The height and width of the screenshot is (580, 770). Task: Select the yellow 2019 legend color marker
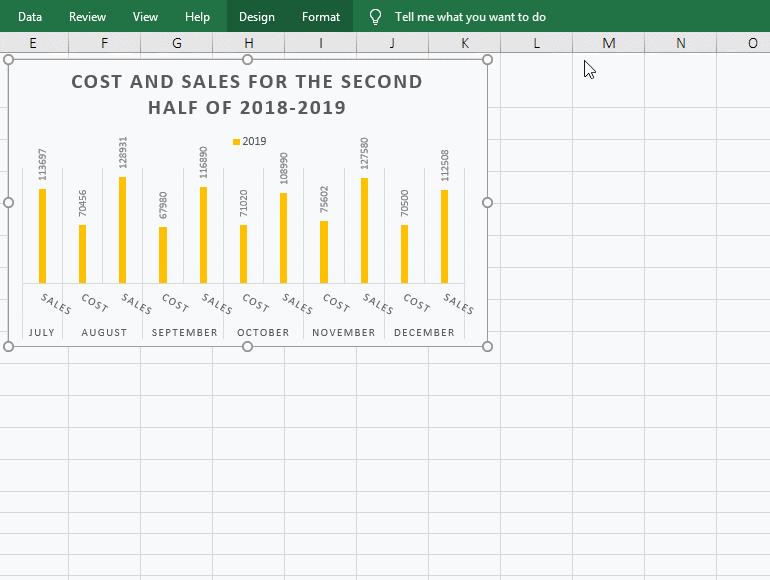[x=237, y=142]
